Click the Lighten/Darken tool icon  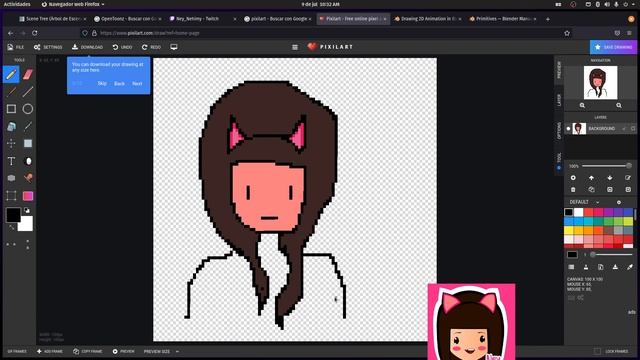point(28,161)
